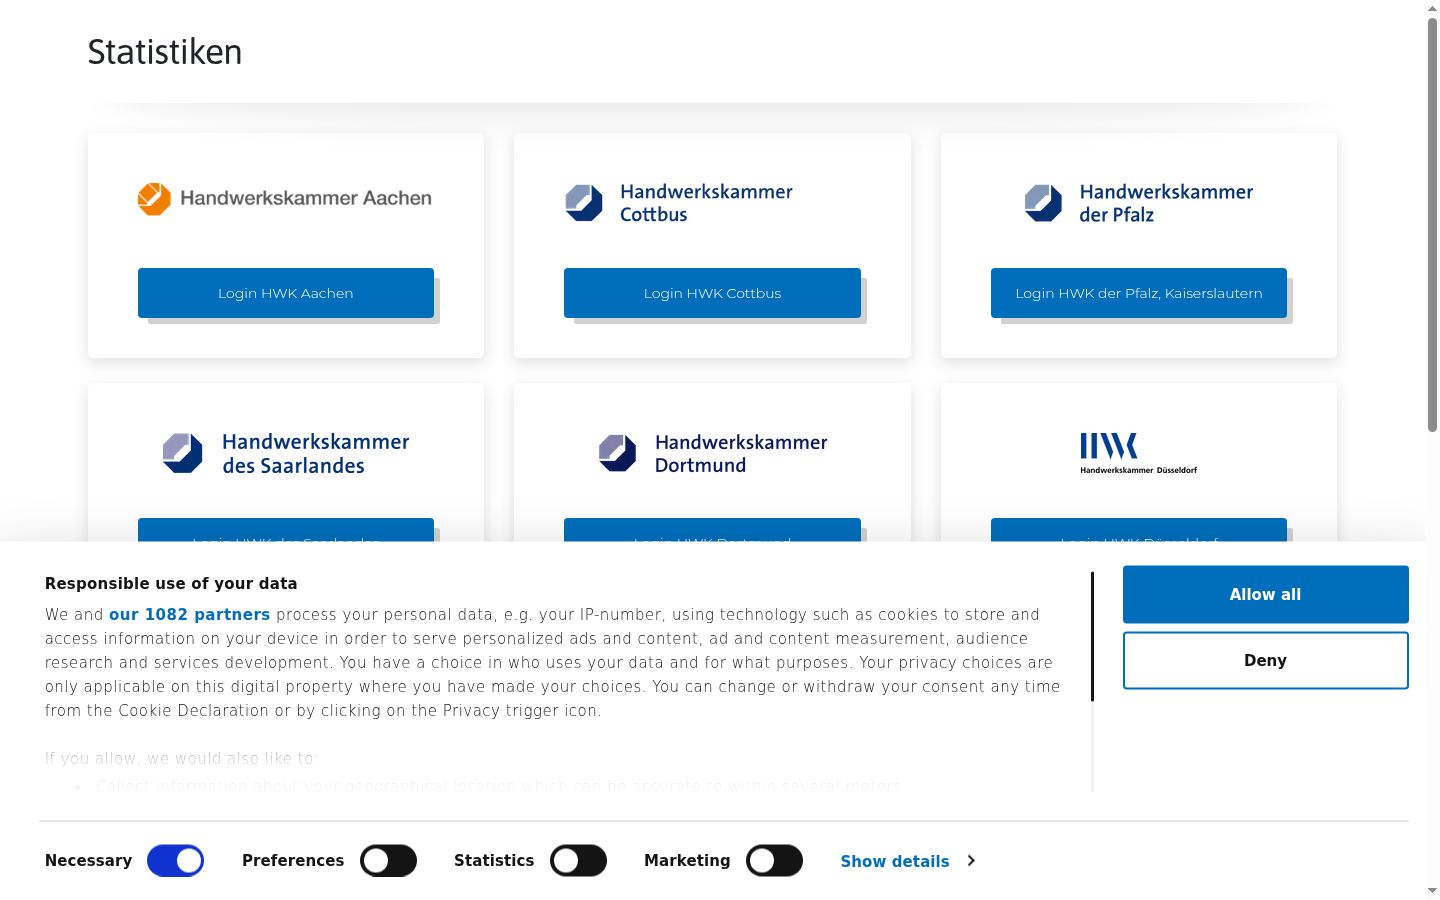Enable the Marketing cookies switch
Viewport: 1440px width, 900px height.
tap(774, 861)
